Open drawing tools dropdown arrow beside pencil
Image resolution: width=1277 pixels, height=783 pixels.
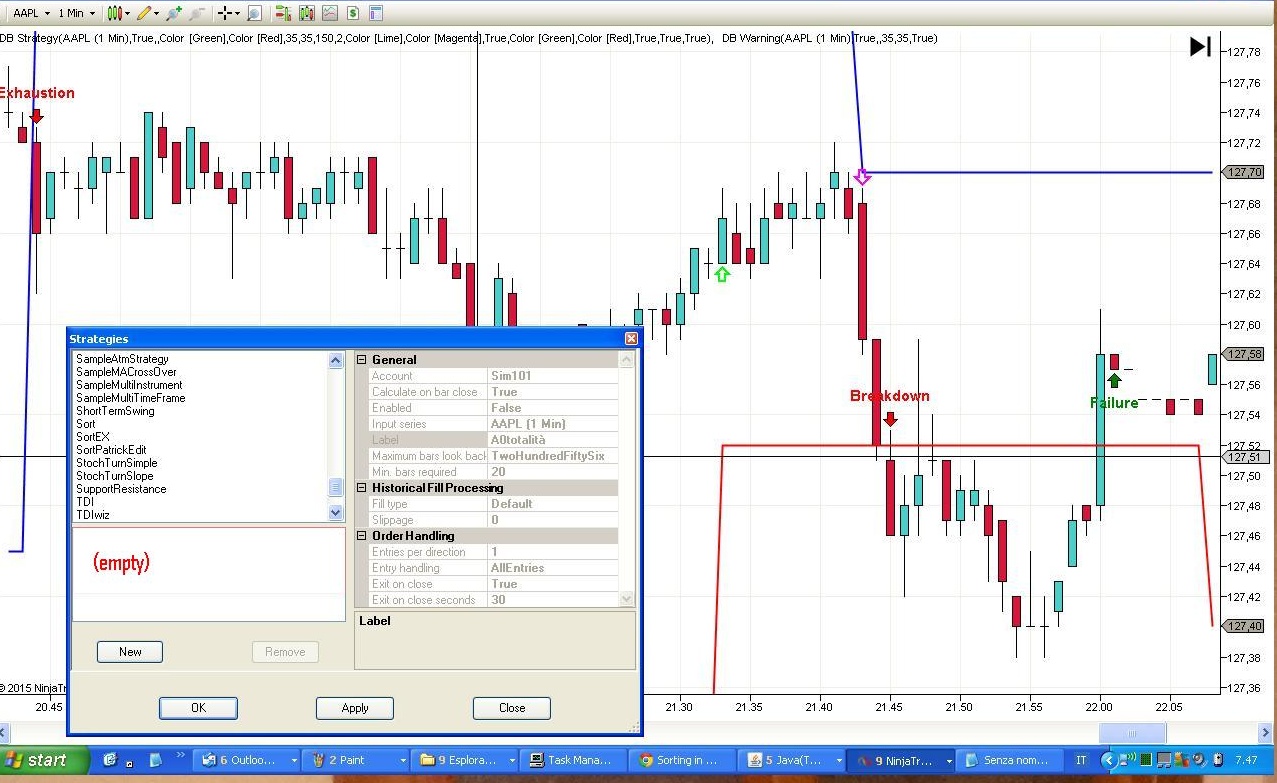pos(158,13)
